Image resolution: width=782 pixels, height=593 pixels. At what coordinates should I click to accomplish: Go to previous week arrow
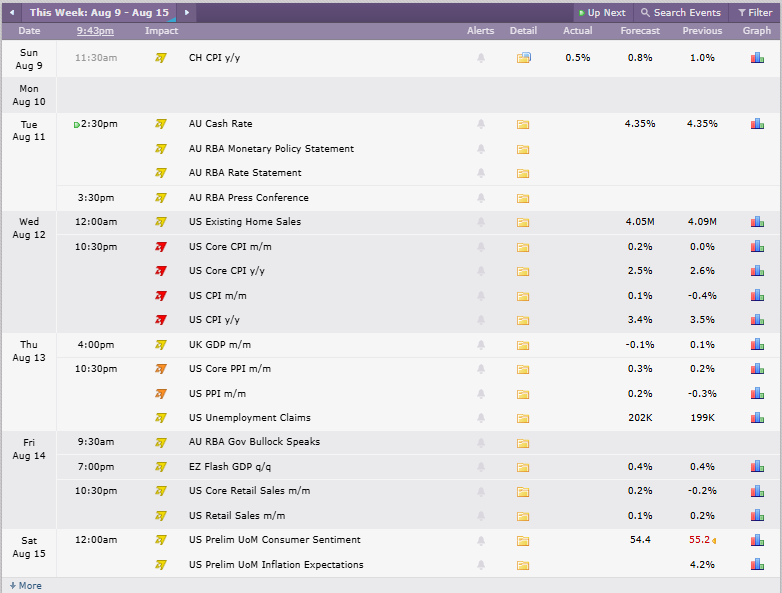point(12,12)
